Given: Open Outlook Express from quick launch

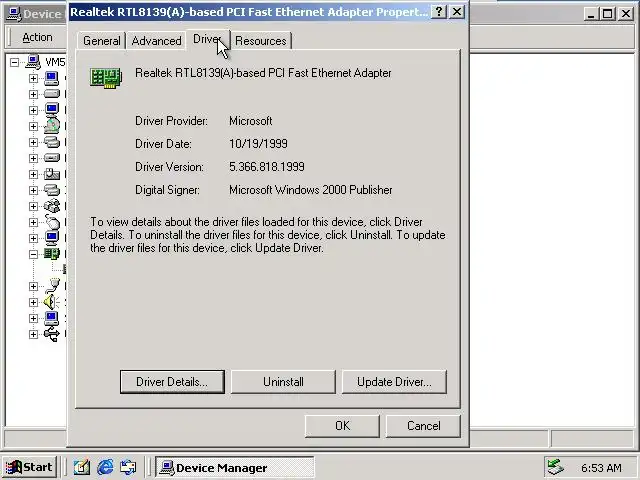Looking at the screenshot, I should [x=128, y=467].
